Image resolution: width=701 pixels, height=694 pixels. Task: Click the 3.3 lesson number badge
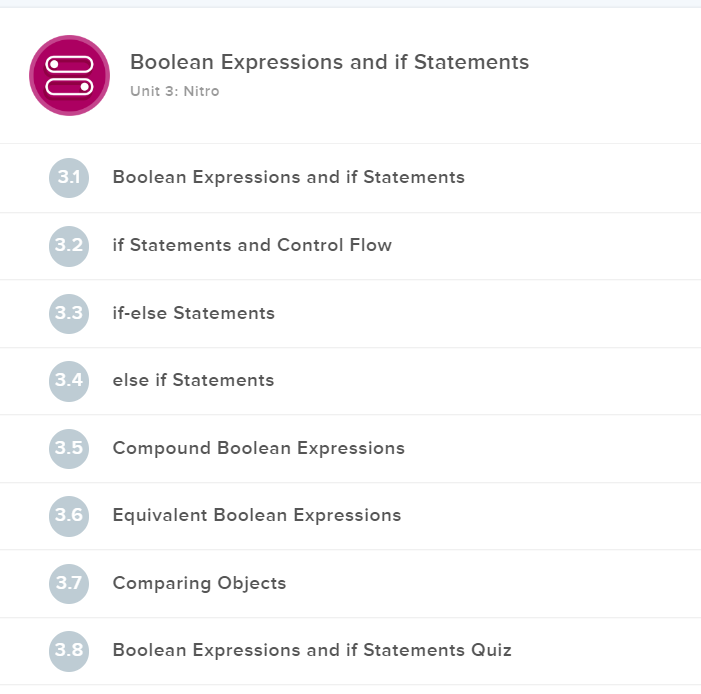click(x=69, y=313)
